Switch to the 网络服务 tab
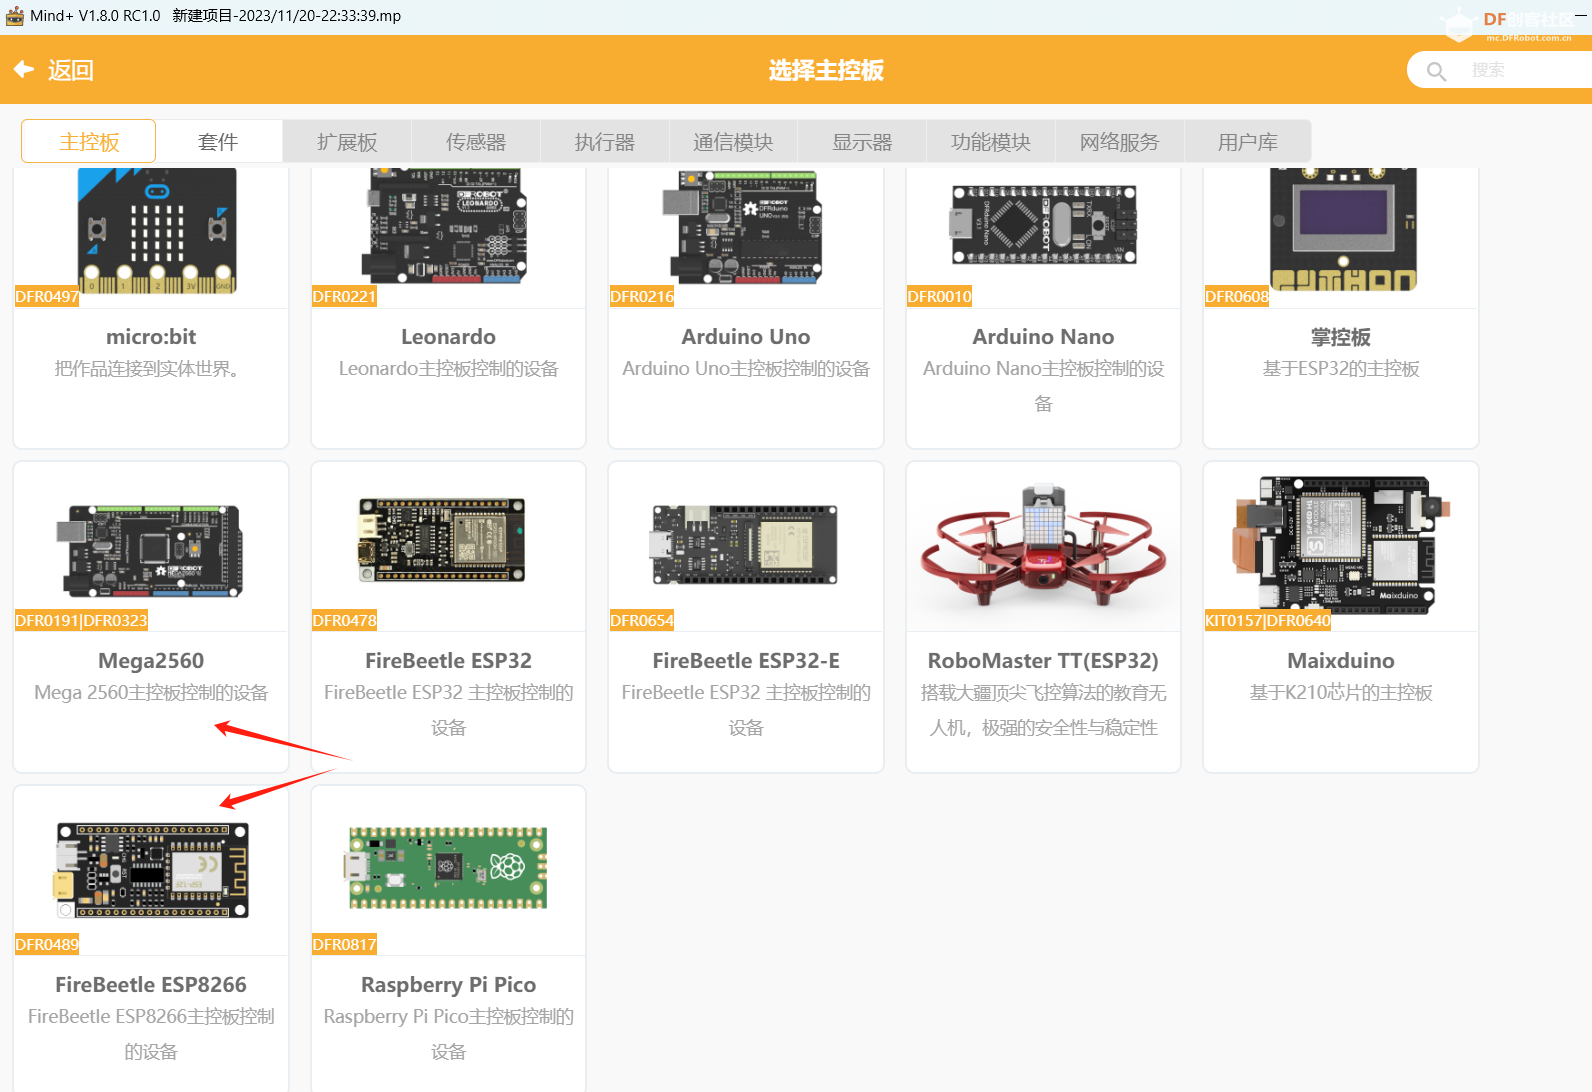 [x=1120, y=142]
